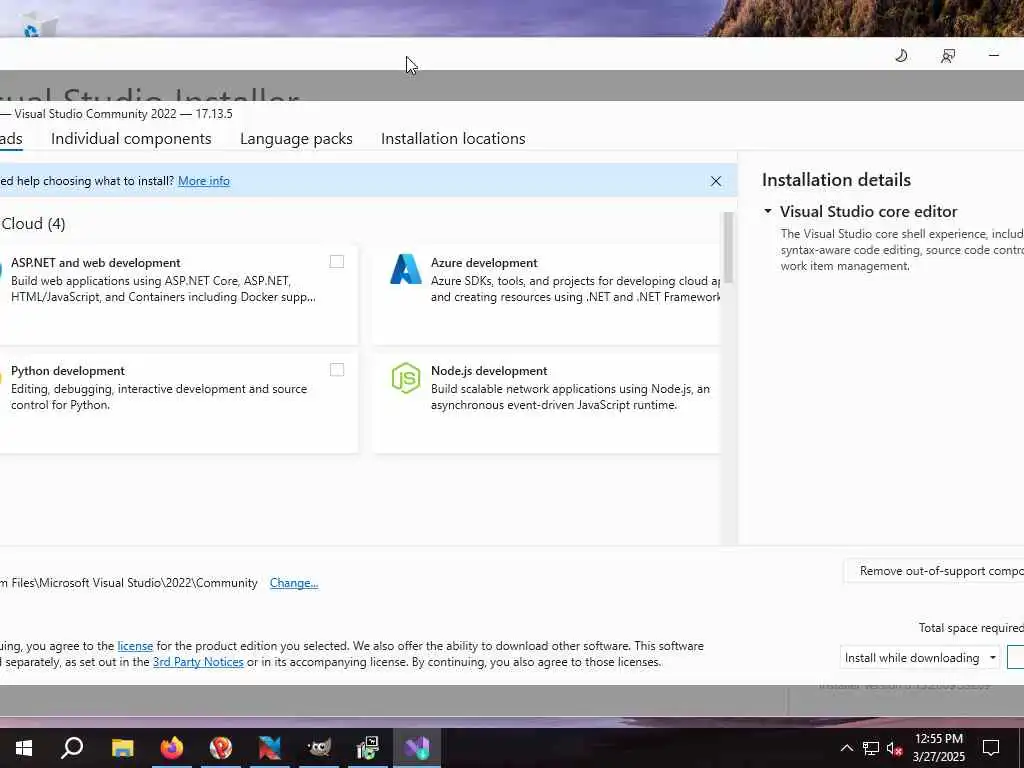1024x768 pixels.
Task: Open the license link
Action: 135,646
